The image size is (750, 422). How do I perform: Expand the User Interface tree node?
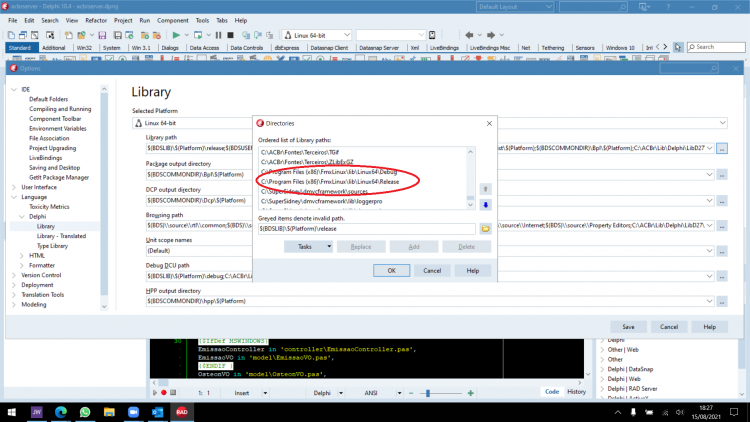14,187
